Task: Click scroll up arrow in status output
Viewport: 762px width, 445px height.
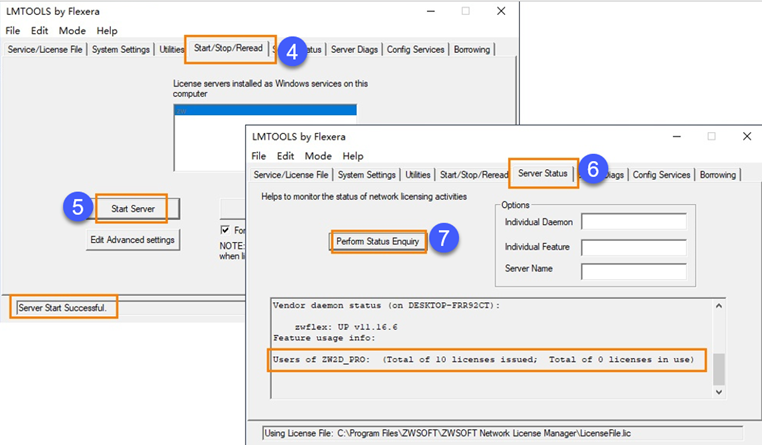Action: (719, 306)
